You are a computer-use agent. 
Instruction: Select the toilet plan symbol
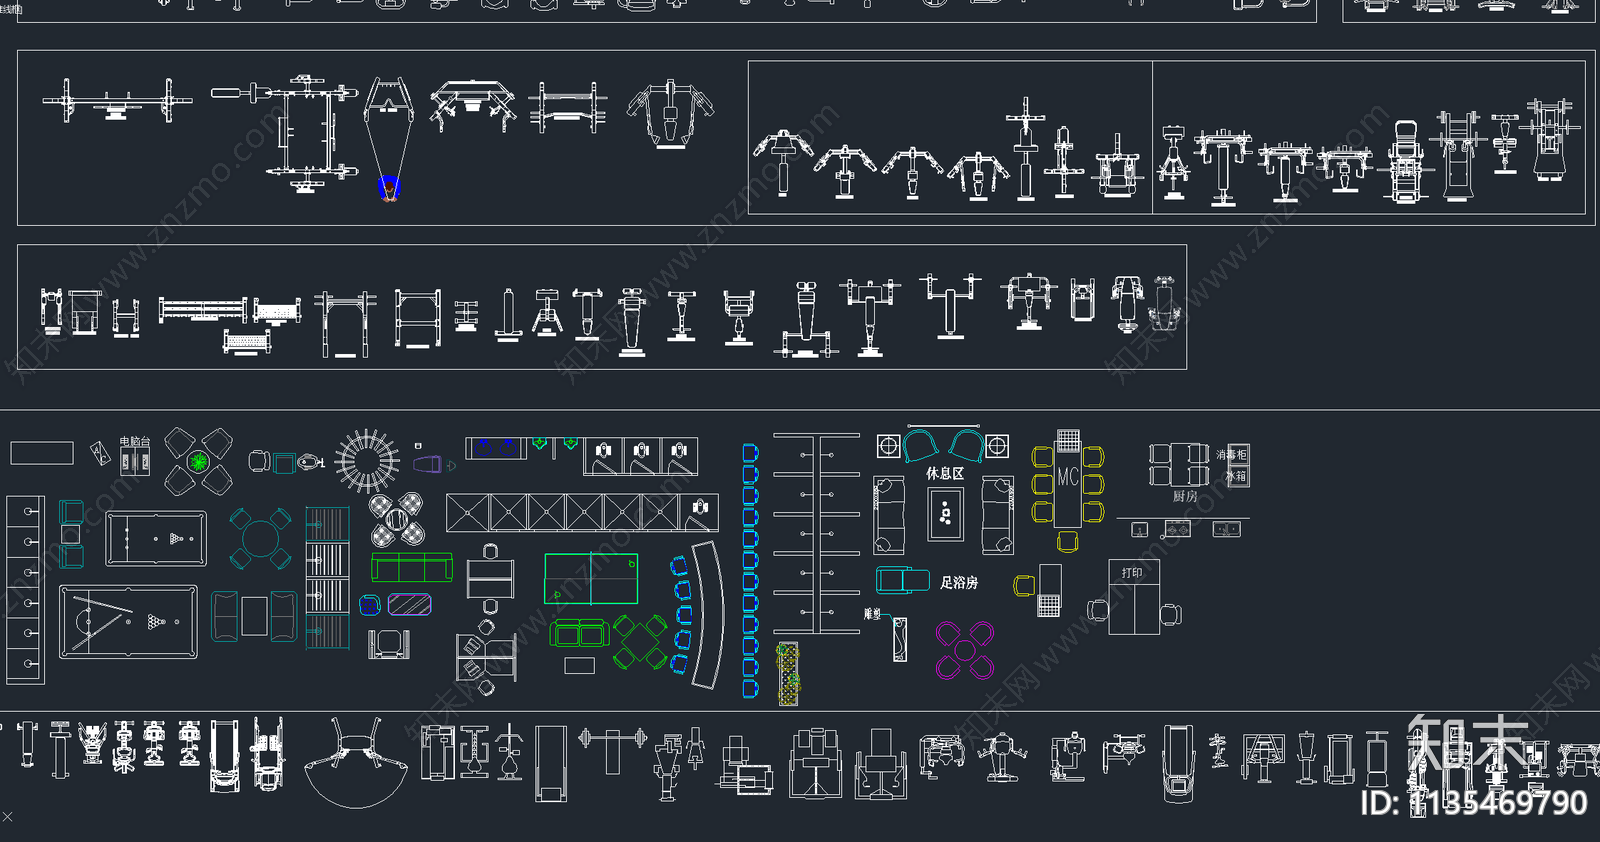pos(312,462)
